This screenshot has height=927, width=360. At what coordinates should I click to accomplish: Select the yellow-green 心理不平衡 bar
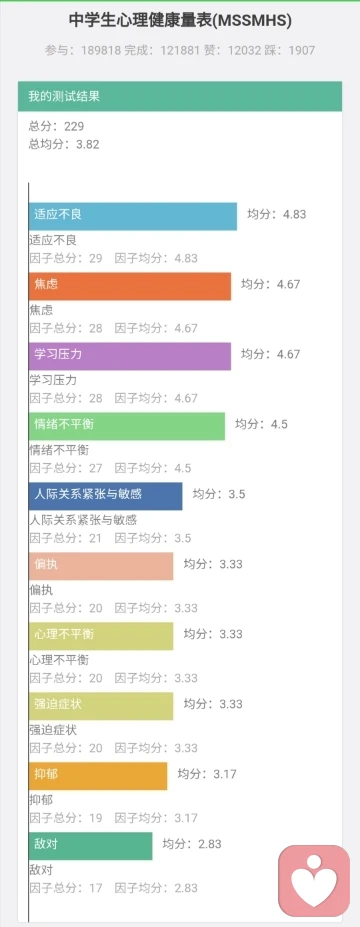(101, 636)
